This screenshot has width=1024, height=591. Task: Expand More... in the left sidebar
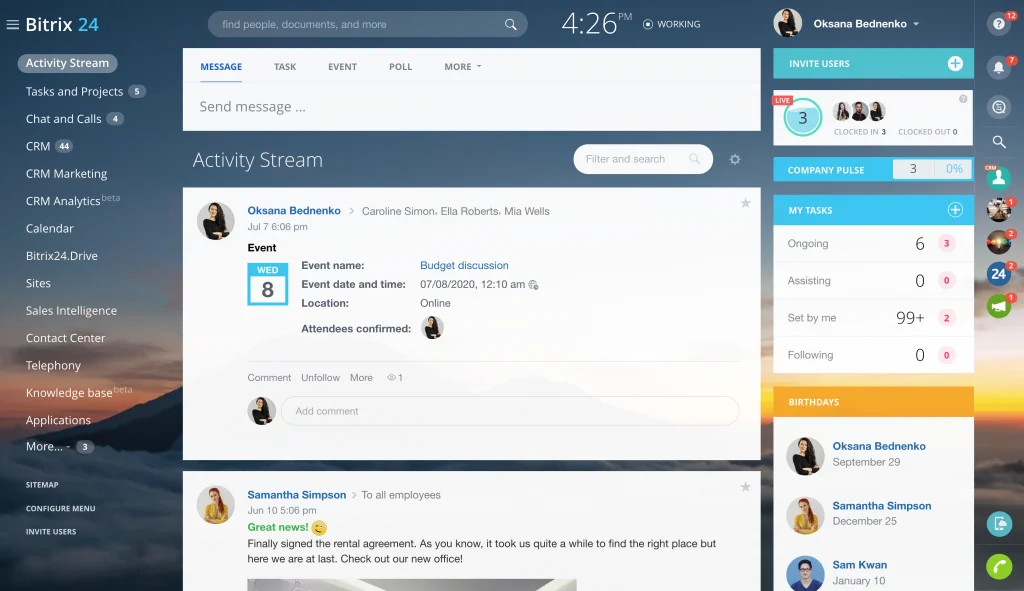click(47, 447)
